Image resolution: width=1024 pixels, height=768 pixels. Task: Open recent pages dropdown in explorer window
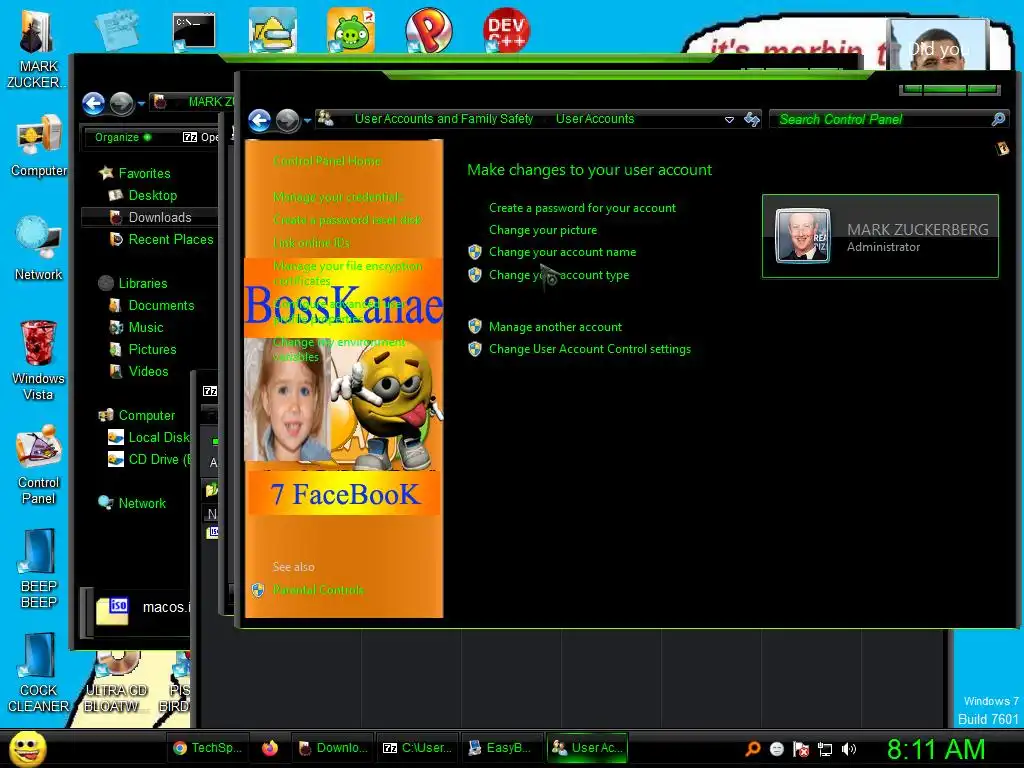click(x=141, y=103)
